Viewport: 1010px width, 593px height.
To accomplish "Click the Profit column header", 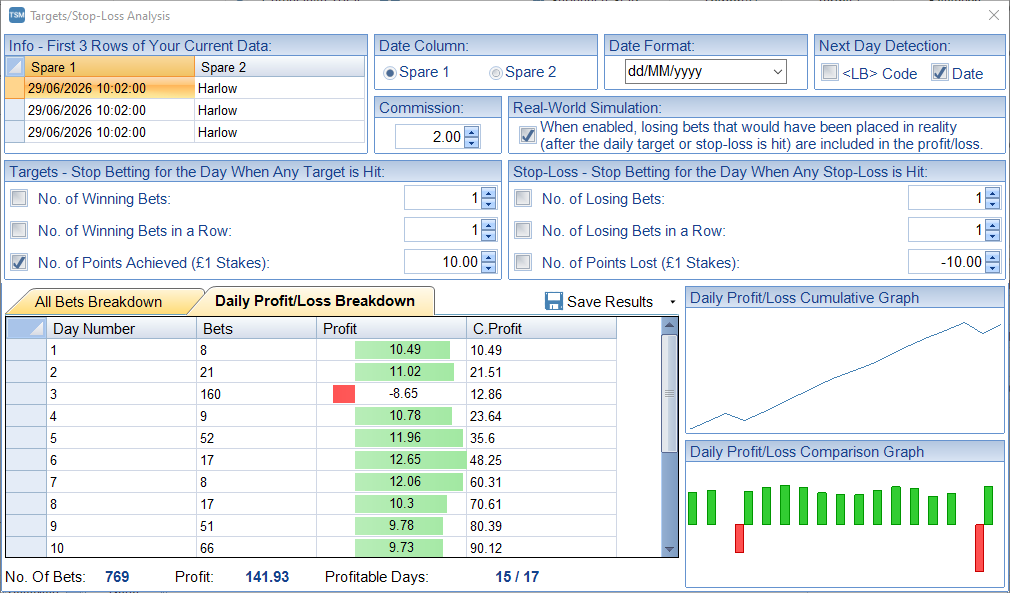I will tap(391, 328).
